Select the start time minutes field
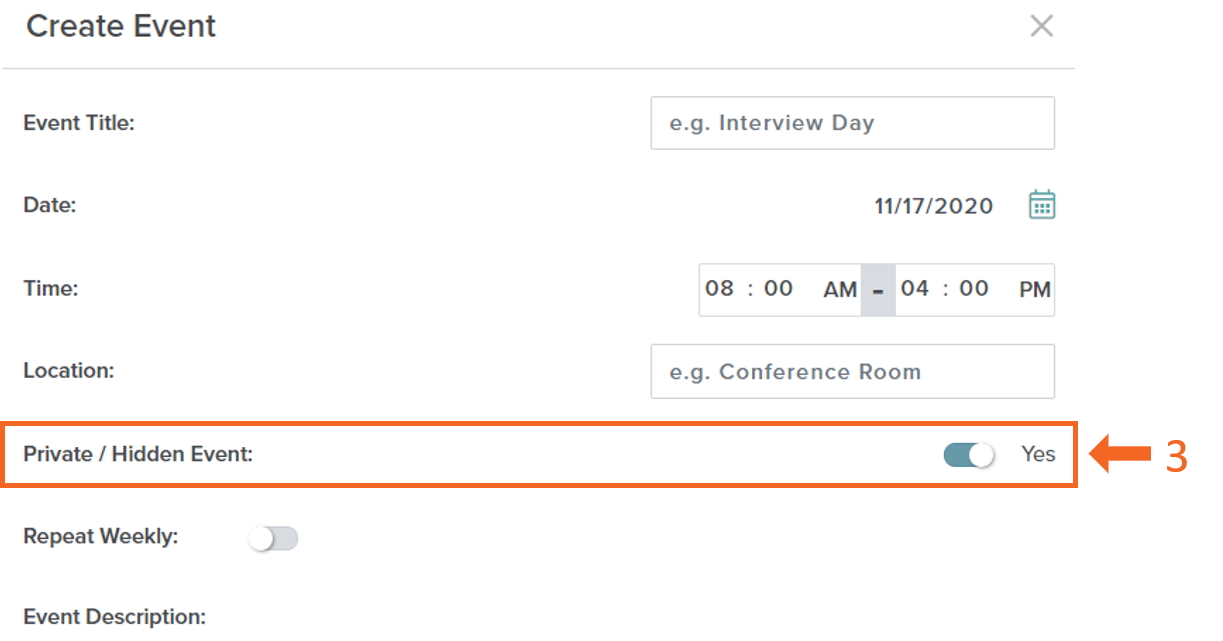The image size is (1223, 641). [778, 289]
